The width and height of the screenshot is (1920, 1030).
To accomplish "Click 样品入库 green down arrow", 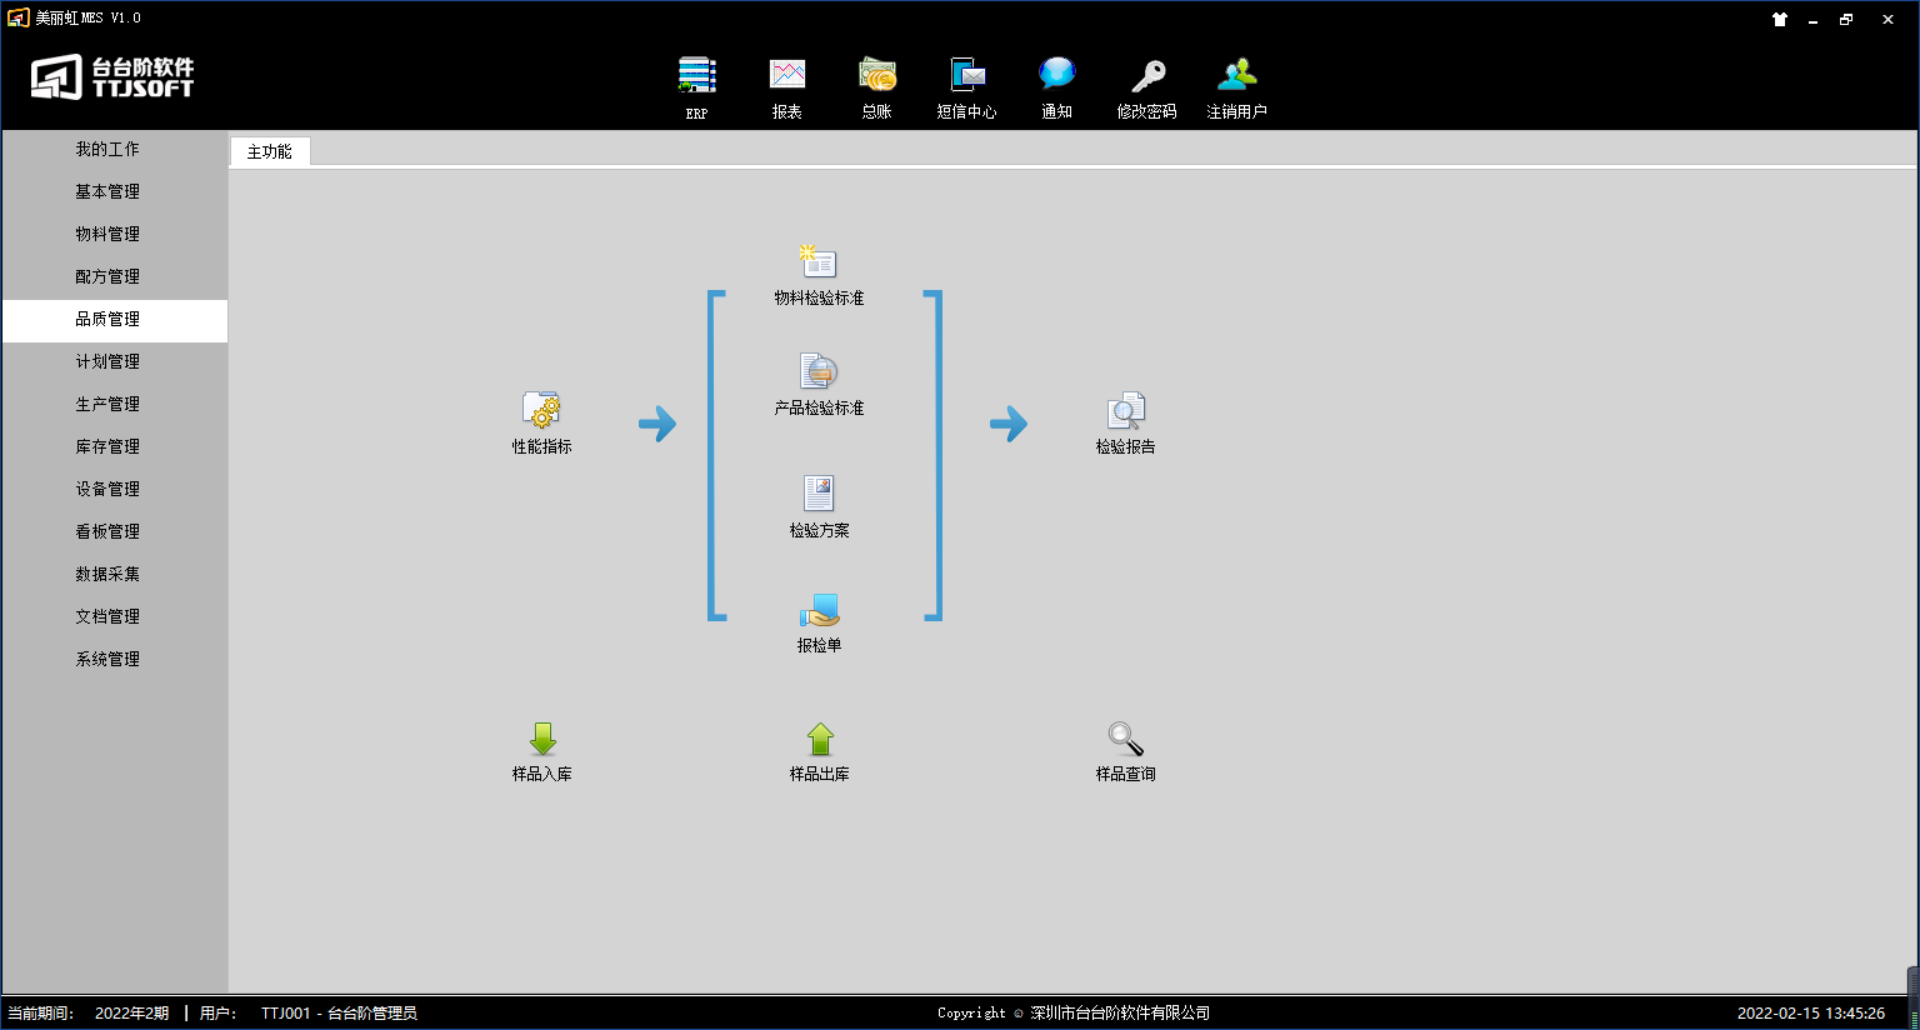I will pos(542,740).
